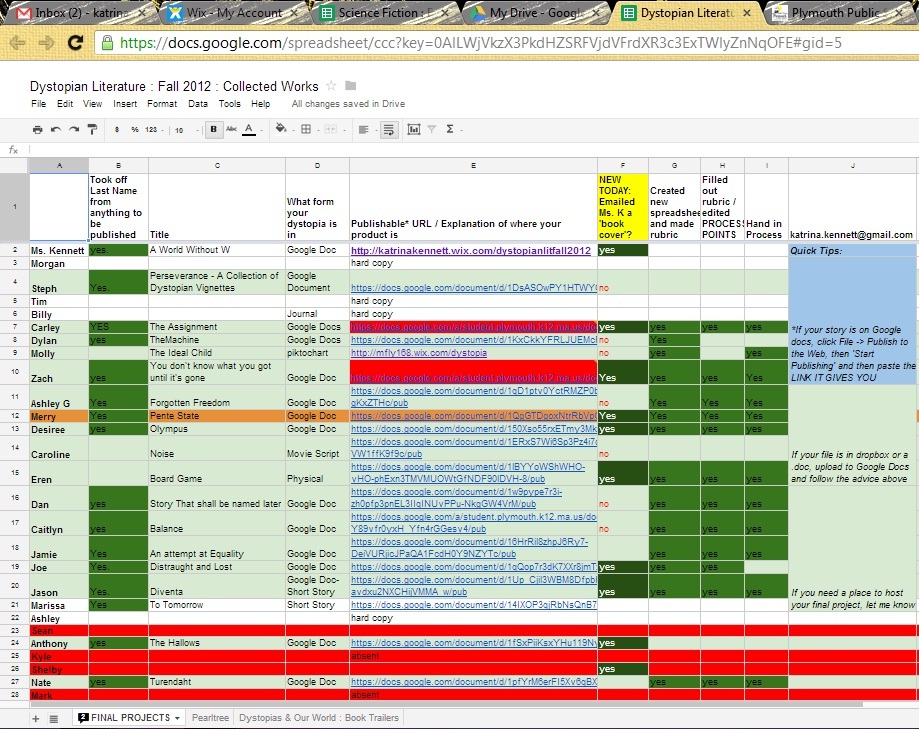Toggle bold formatting
Image resolution: width=919 pixels, height=729 pixels.
(214, 129)
